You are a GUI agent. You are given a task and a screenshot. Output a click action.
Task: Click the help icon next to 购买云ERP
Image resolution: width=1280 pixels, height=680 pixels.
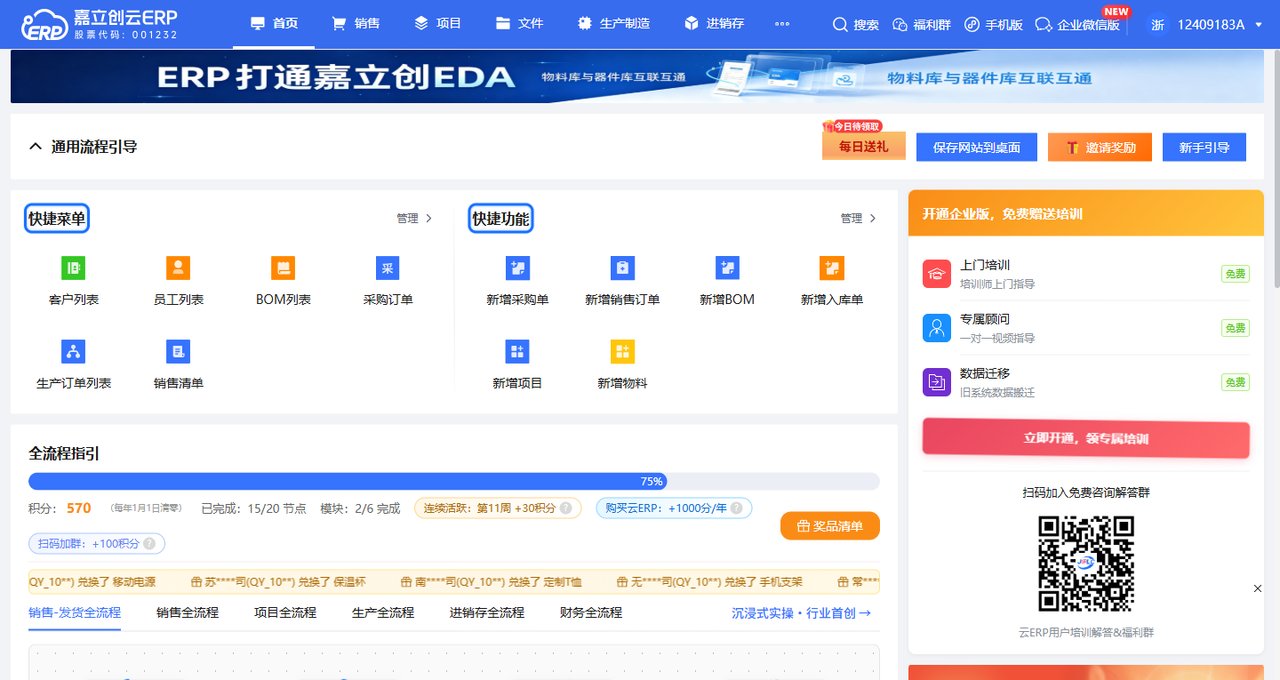pos(737,508)
